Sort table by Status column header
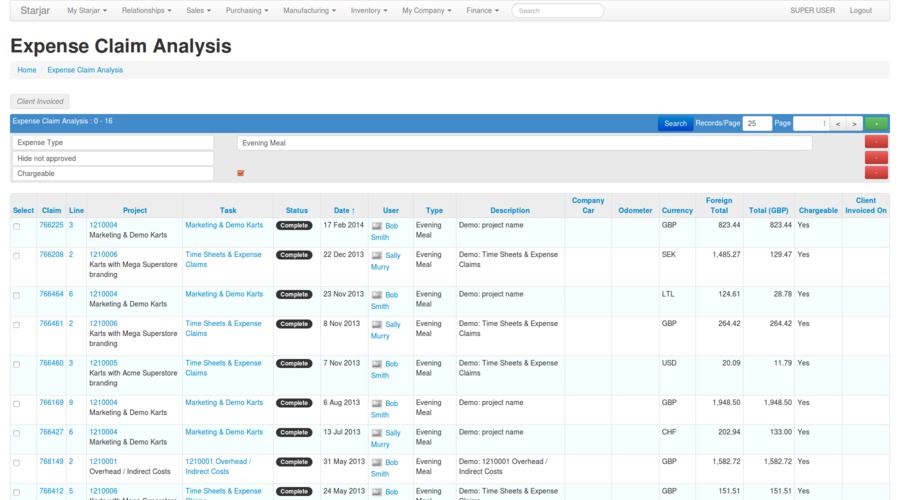Viewport: 900px width, 500px height. tap(297, 211)
